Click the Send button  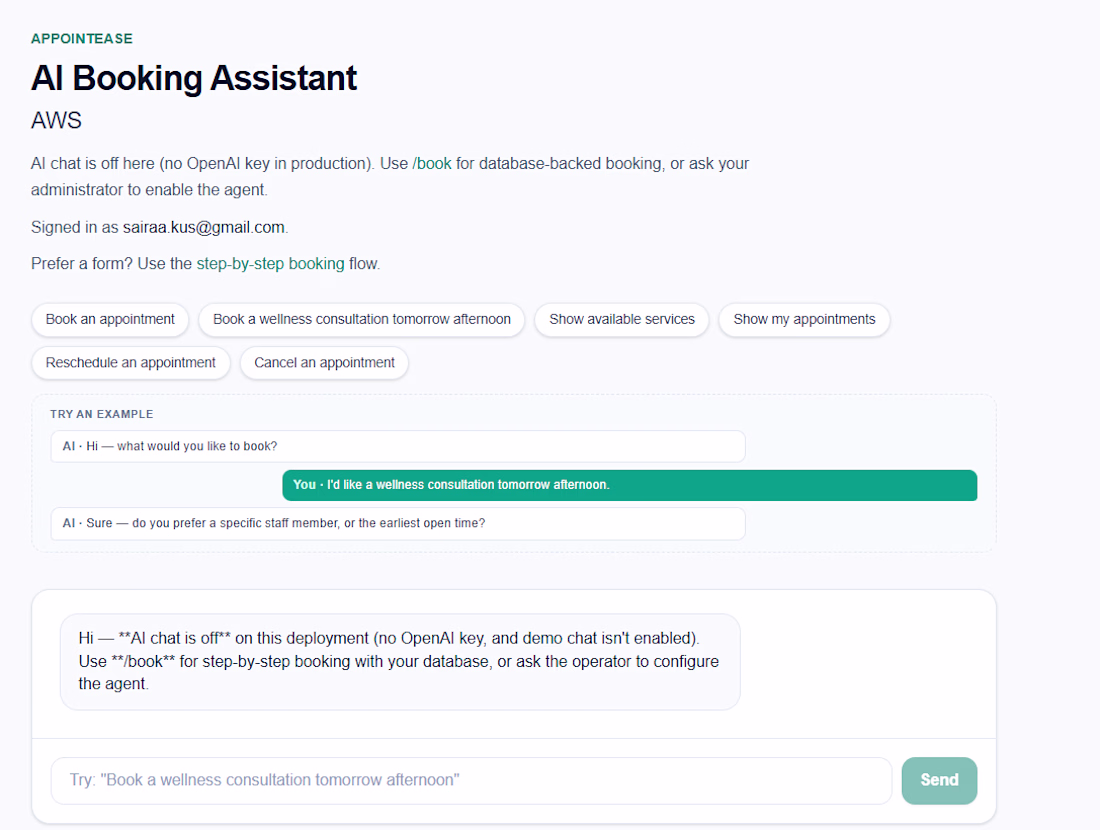[939, 780]
